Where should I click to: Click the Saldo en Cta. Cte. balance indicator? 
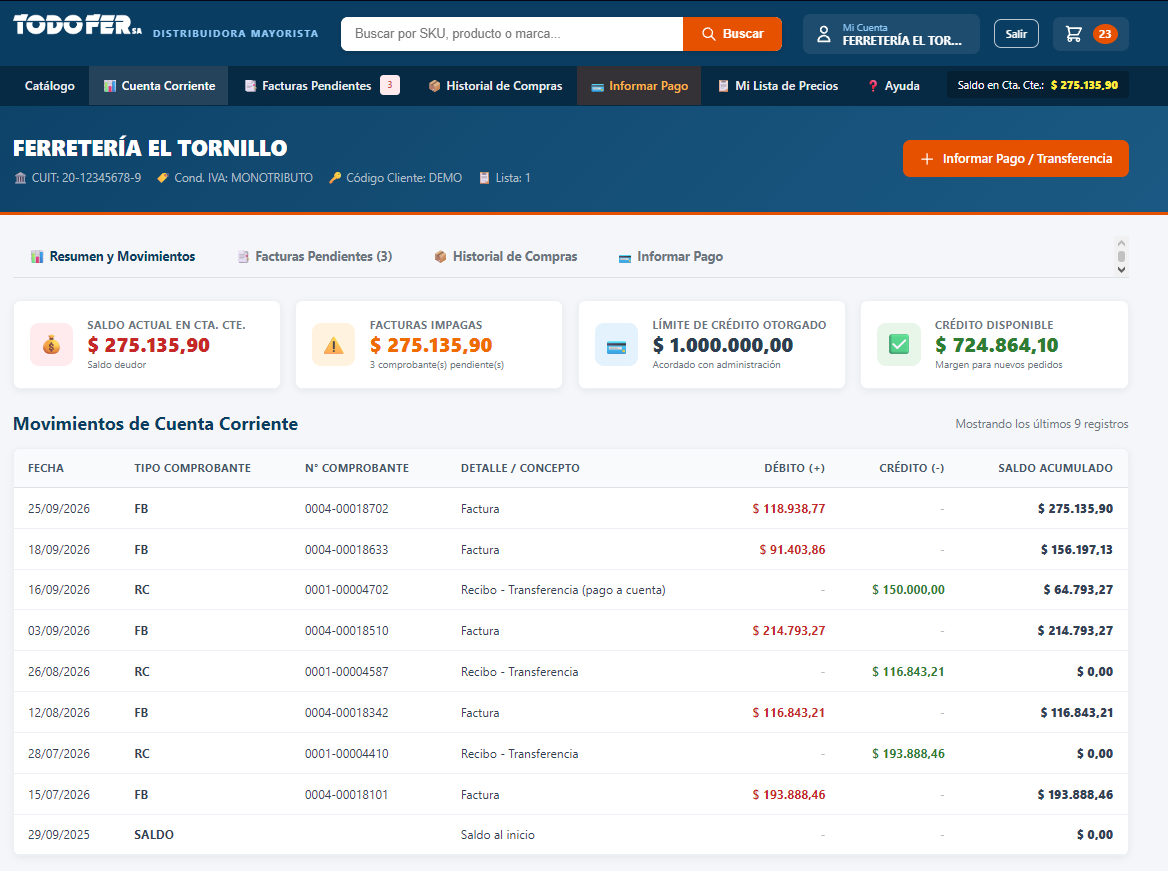coord(1038,85)
